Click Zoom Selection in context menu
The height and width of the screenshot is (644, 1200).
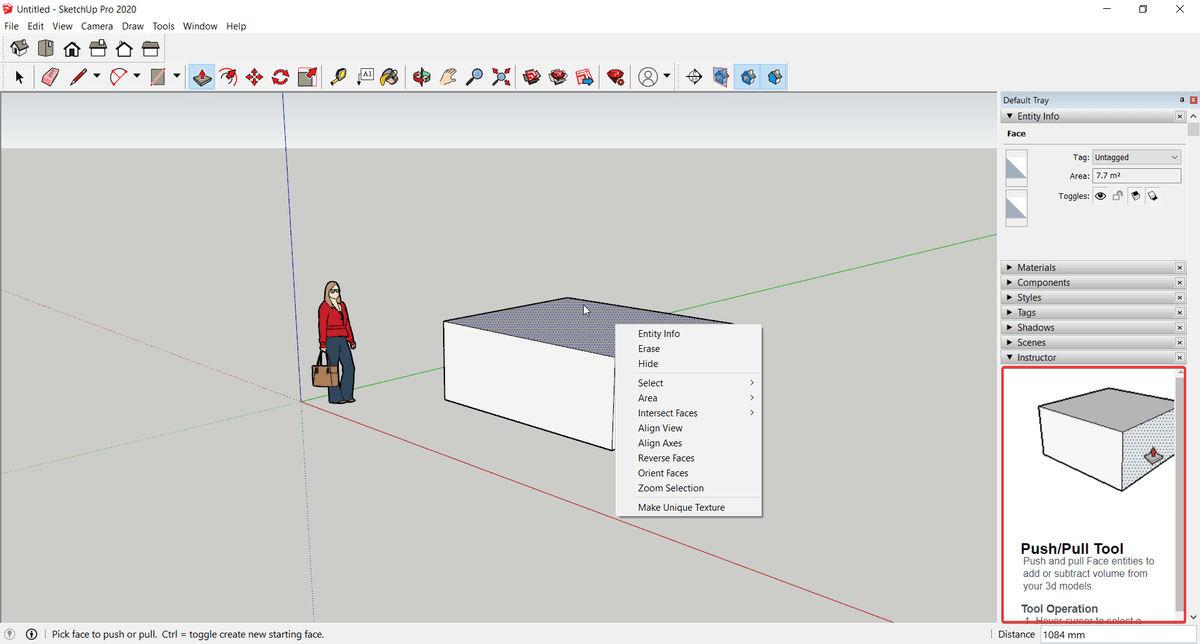671,488
